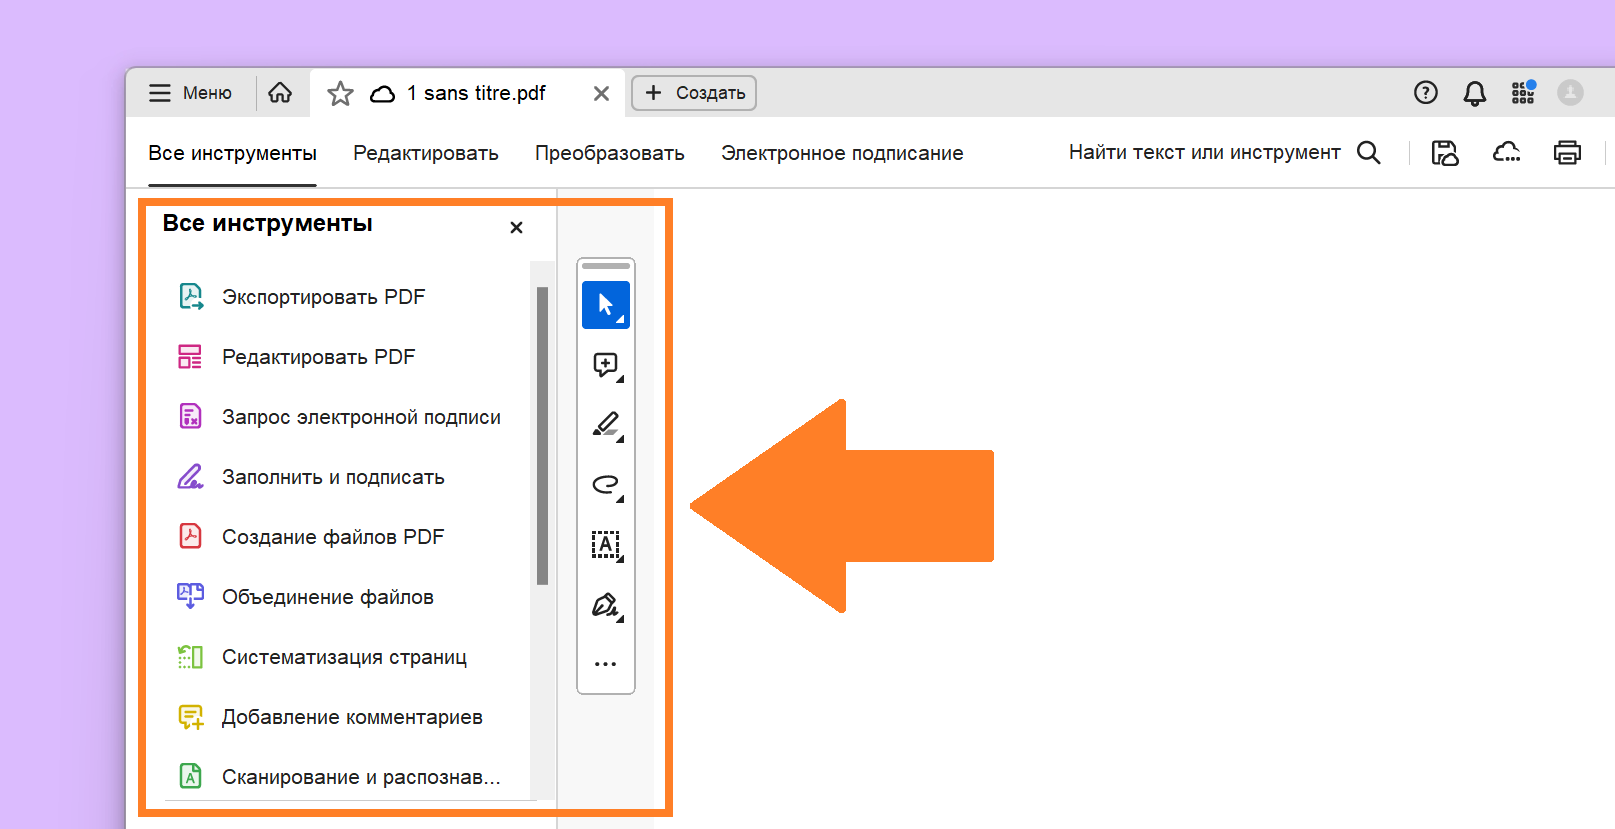Open the Меню hamburger menu
Viewport: 1615px width, 829px height.
[x=190, y=93]
